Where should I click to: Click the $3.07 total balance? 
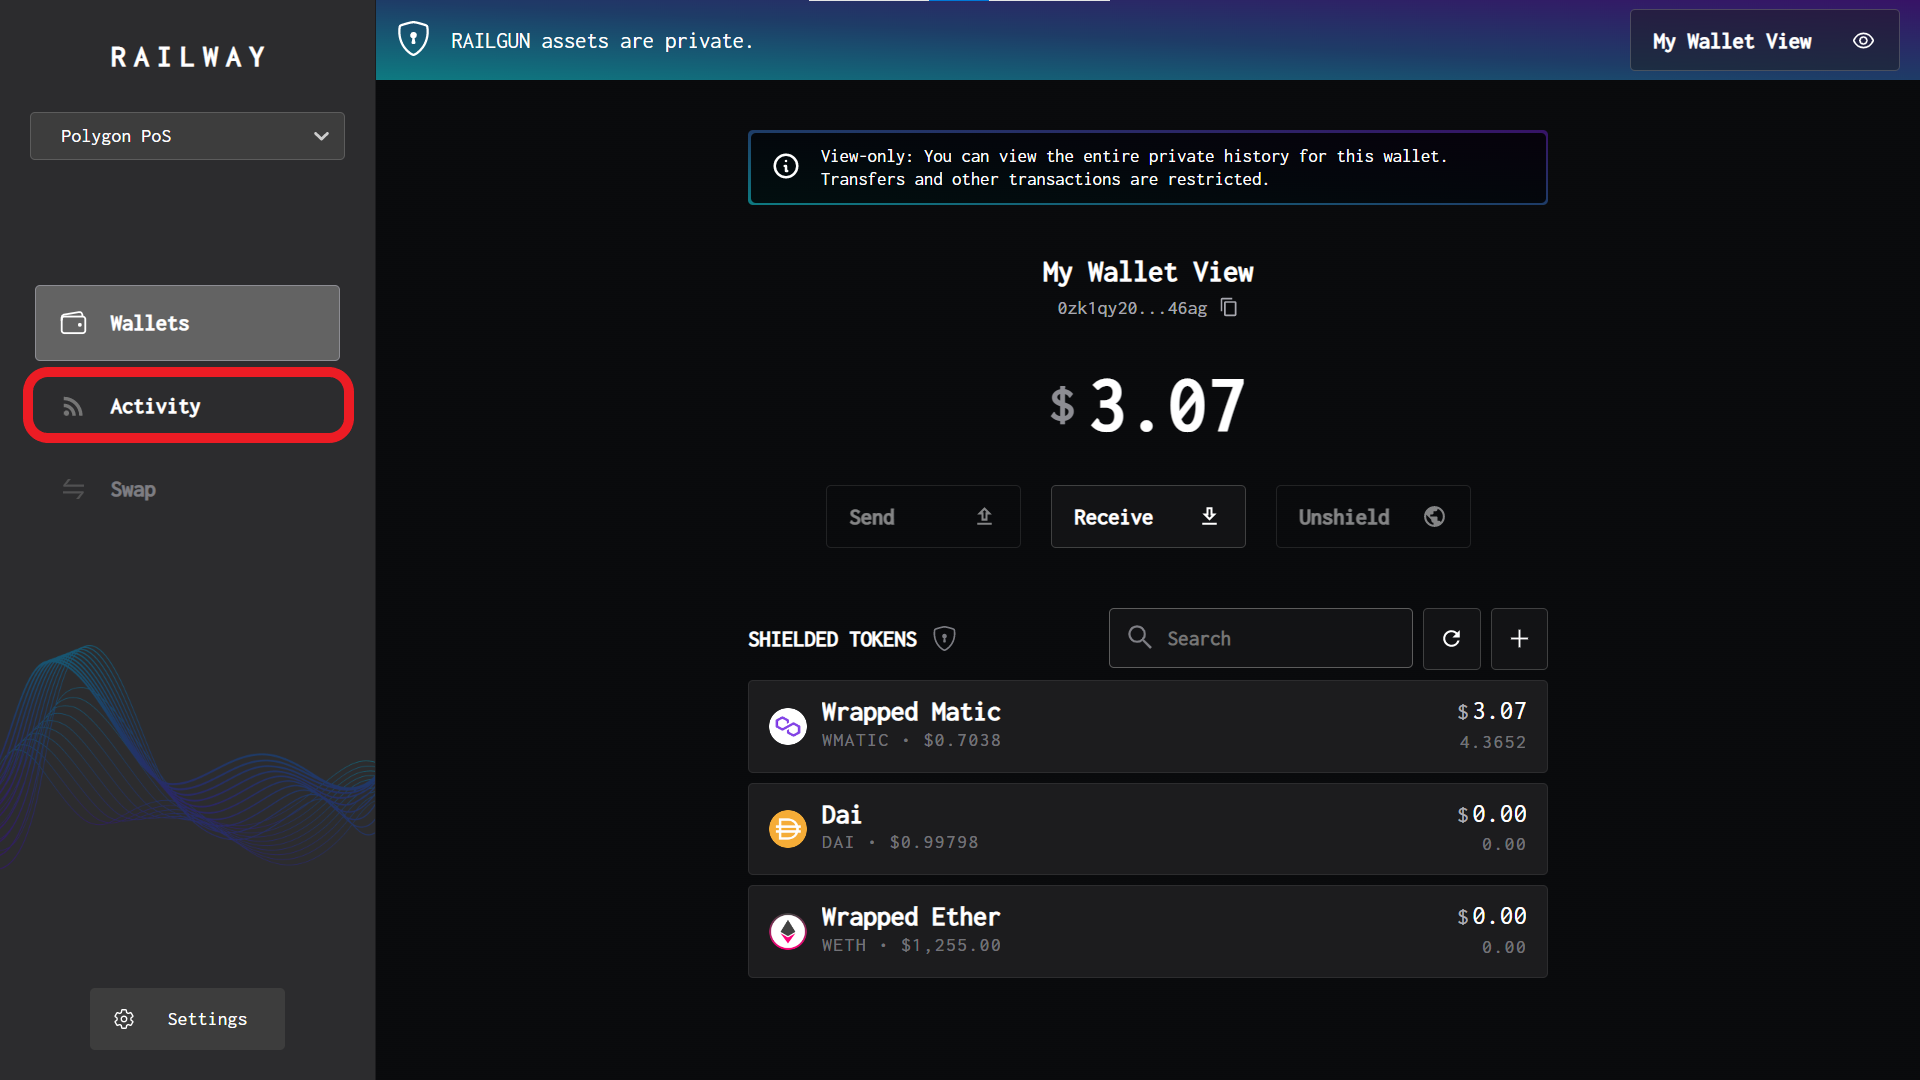click(x=1147, y=406)
